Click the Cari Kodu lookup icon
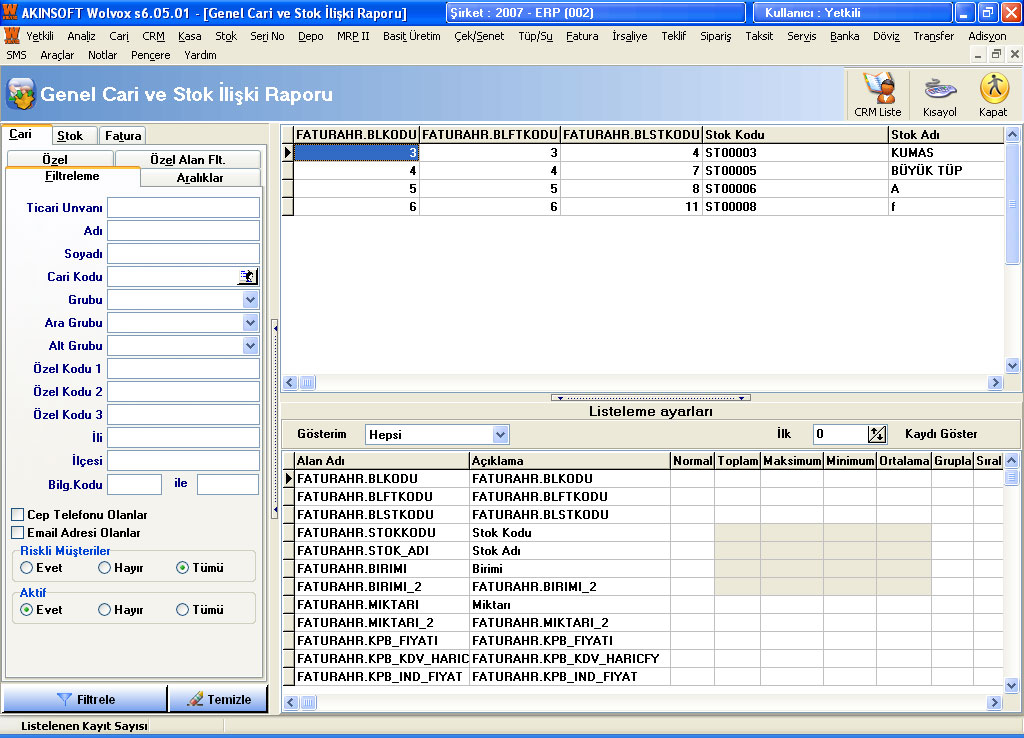Image resolution: width=1024 pixels, height=738 pixels. [248, 277]
